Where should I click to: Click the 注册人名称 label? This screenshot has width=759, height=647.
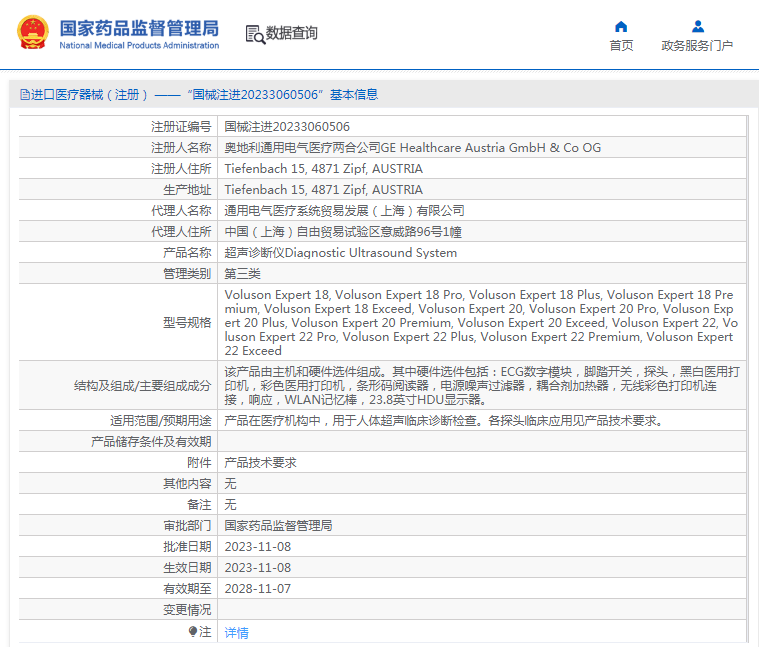tap(181, 148)
